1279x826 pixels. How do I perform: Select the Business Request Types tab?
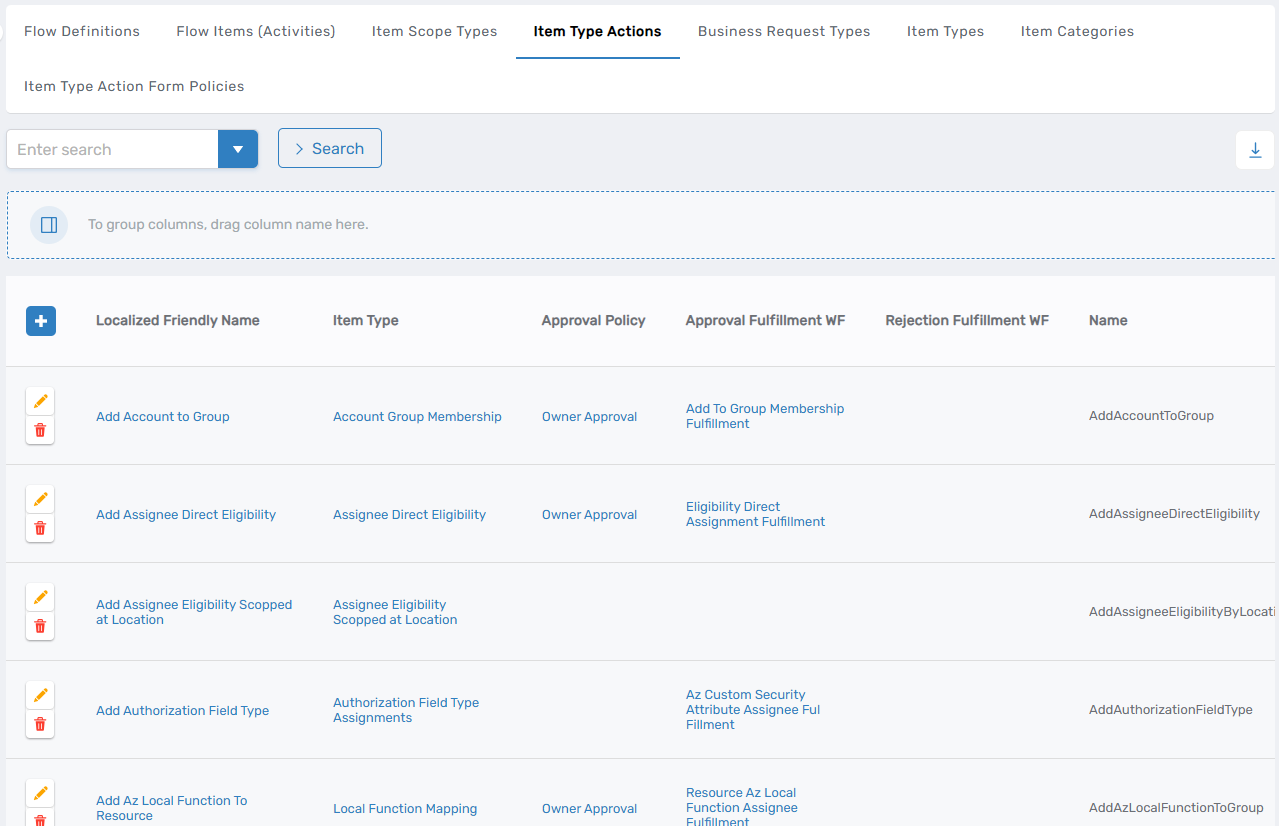click(x=784, y=31)
